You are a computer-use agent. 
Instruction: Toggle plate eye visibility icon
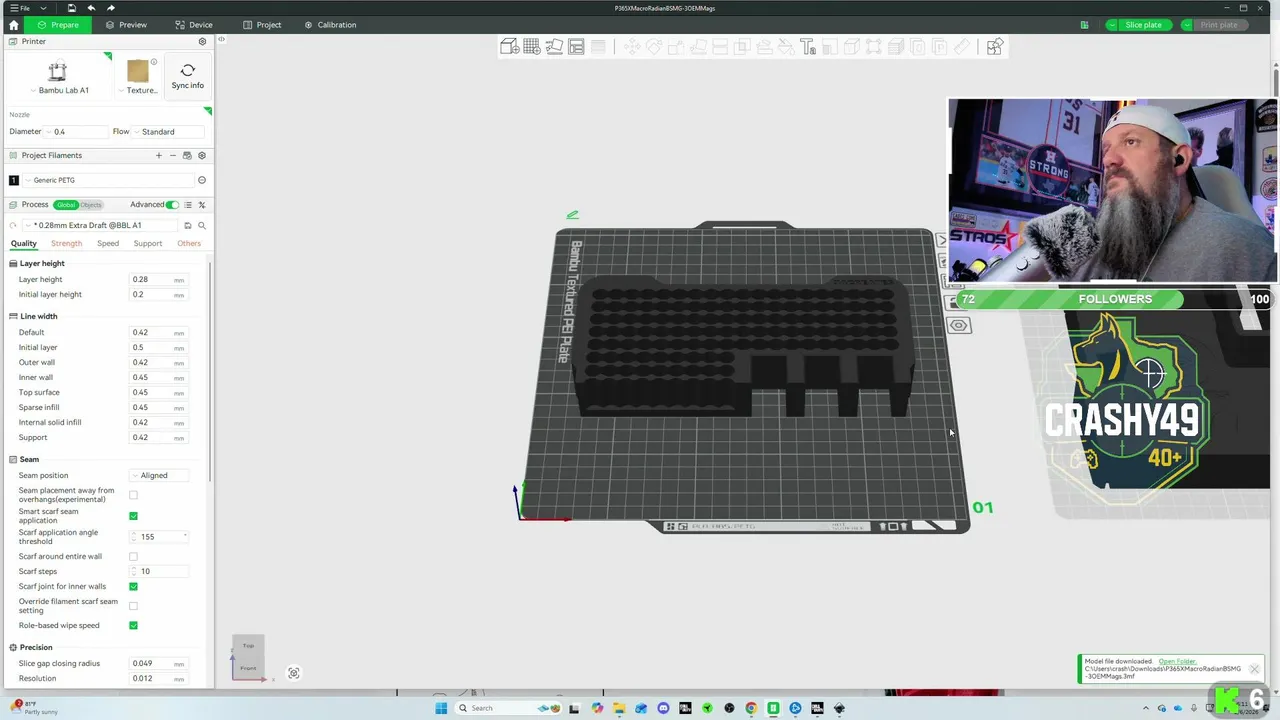(x=959, y=325)
